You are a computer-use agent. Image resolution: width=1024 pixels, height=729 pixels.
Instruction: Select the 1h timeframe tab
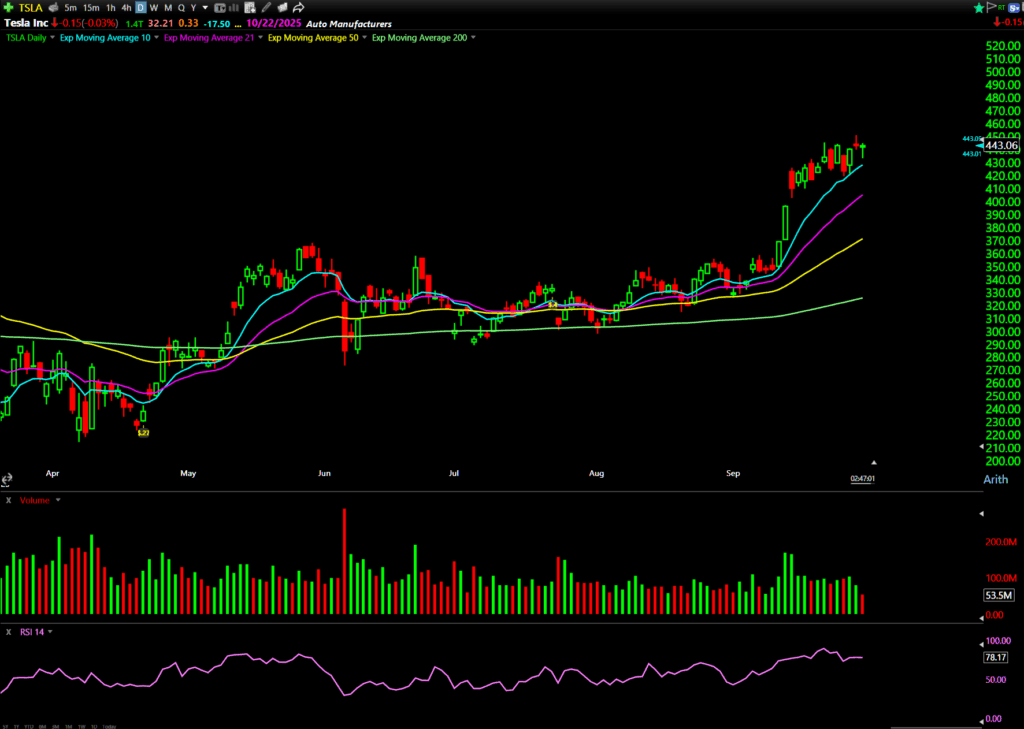pyautogui.click(x=109, y=8)
